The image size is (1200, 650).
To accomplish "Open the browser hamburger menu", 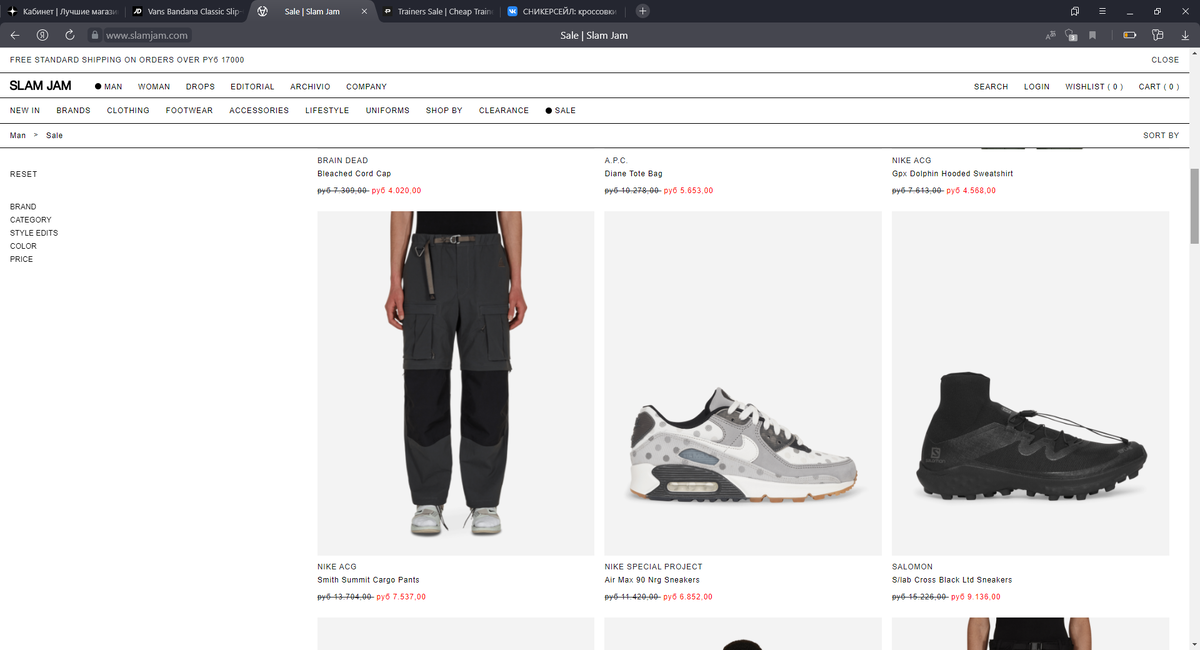I will tap(1102, 11).
